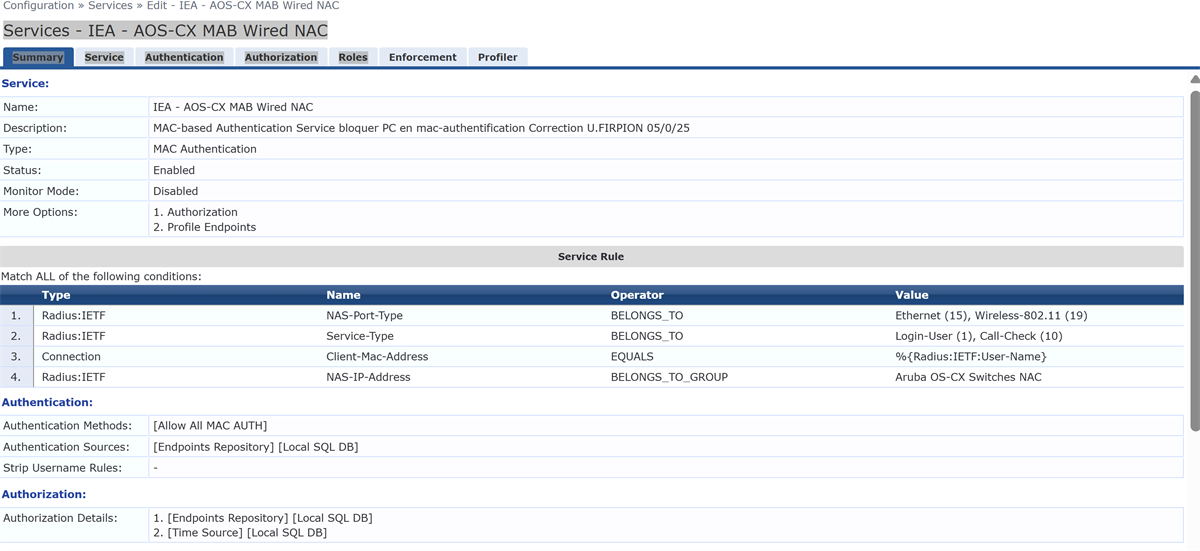Viewport: 1200px width, 551px height.
Task: Click the Service Rule header bar
Action: pyautogui.click(x=591, y=257)
